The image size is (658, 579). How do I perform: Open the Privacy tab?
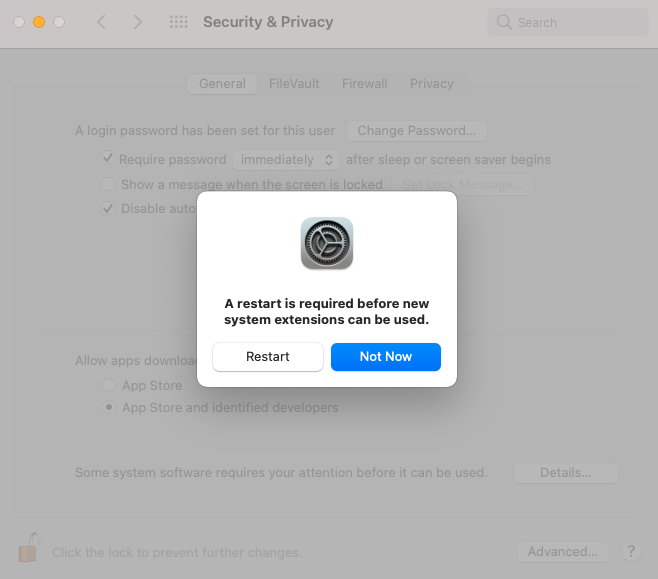[x=431, y=83]
